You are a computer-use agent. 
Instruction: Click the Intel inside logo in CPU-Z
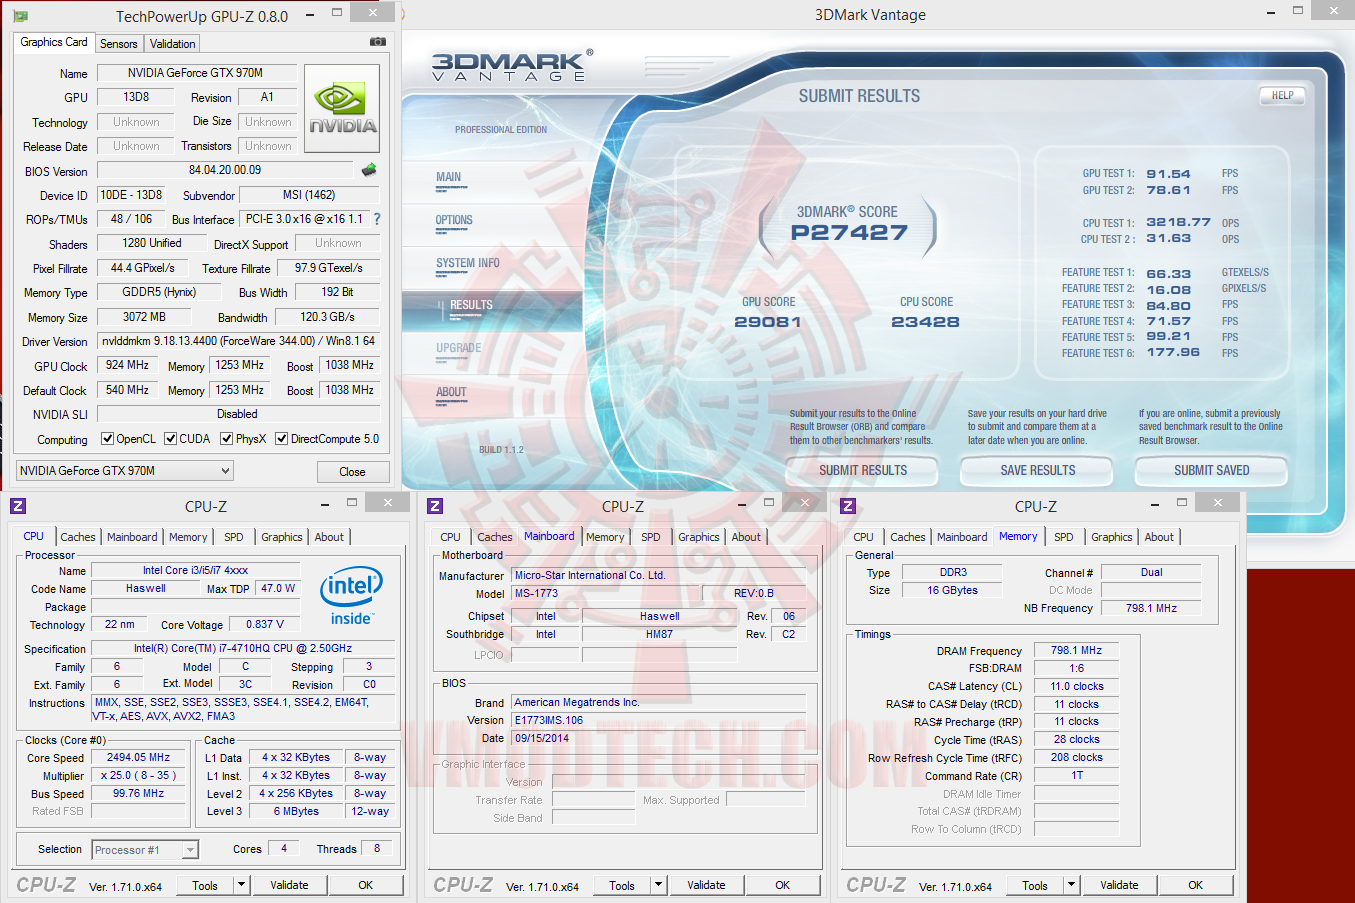[x=351, y=597]
